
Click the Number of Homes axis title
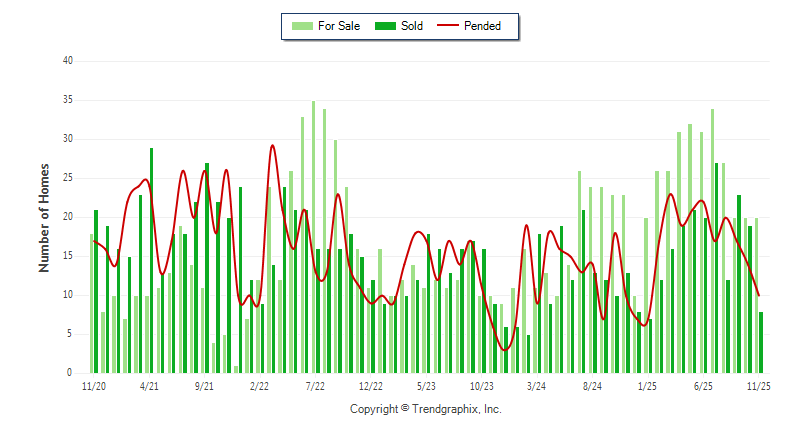pos(44,217)
